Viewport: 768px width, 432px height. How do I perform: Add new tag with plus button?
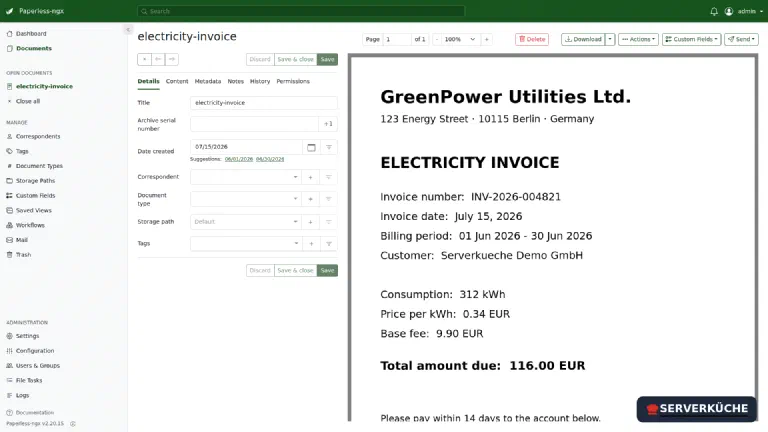coord(311,243)
